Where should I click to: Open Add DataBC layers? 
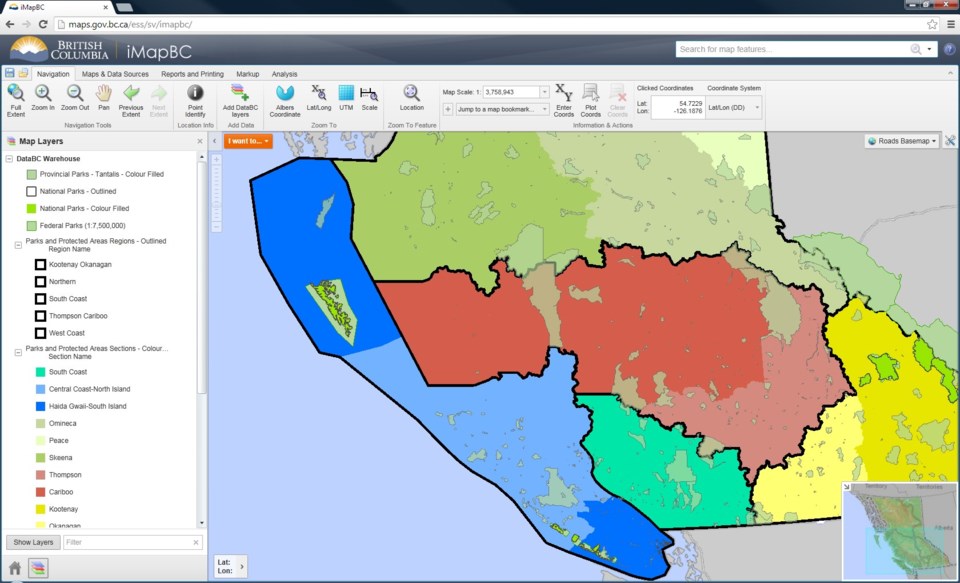tap(240, 100)
